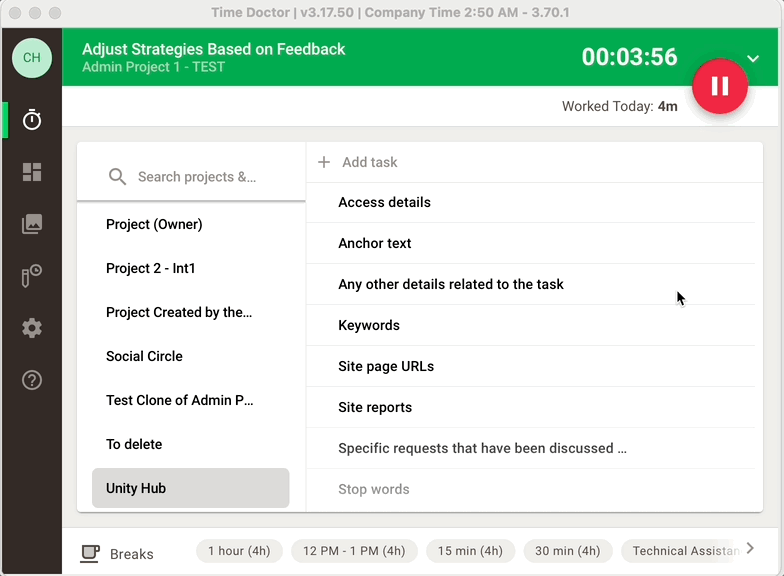The width and height of the screenshot is (784, 576).
Task: Open the settings gear icon
Action: [x=32, y=328]
